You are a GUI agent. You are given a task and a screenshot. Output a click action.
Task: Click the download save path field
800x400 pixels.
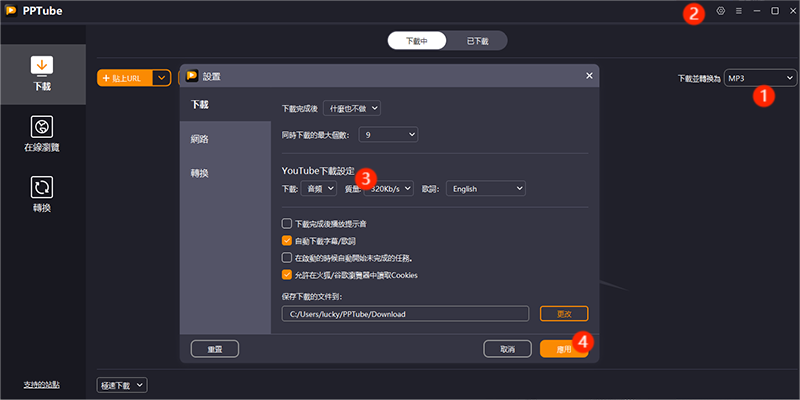405,314
